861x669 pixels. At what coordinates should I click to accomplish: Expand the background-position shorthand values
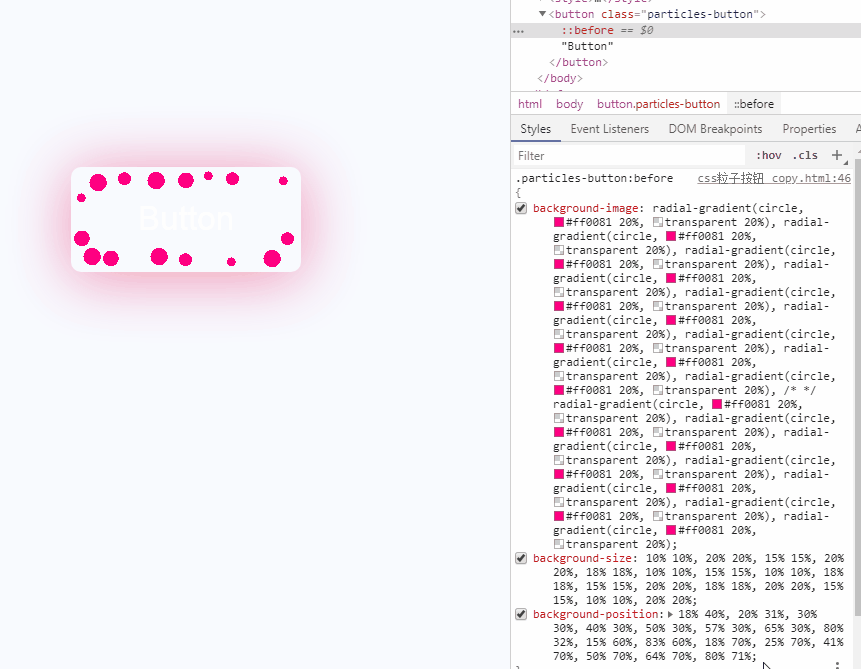click(x=670, y=614)
